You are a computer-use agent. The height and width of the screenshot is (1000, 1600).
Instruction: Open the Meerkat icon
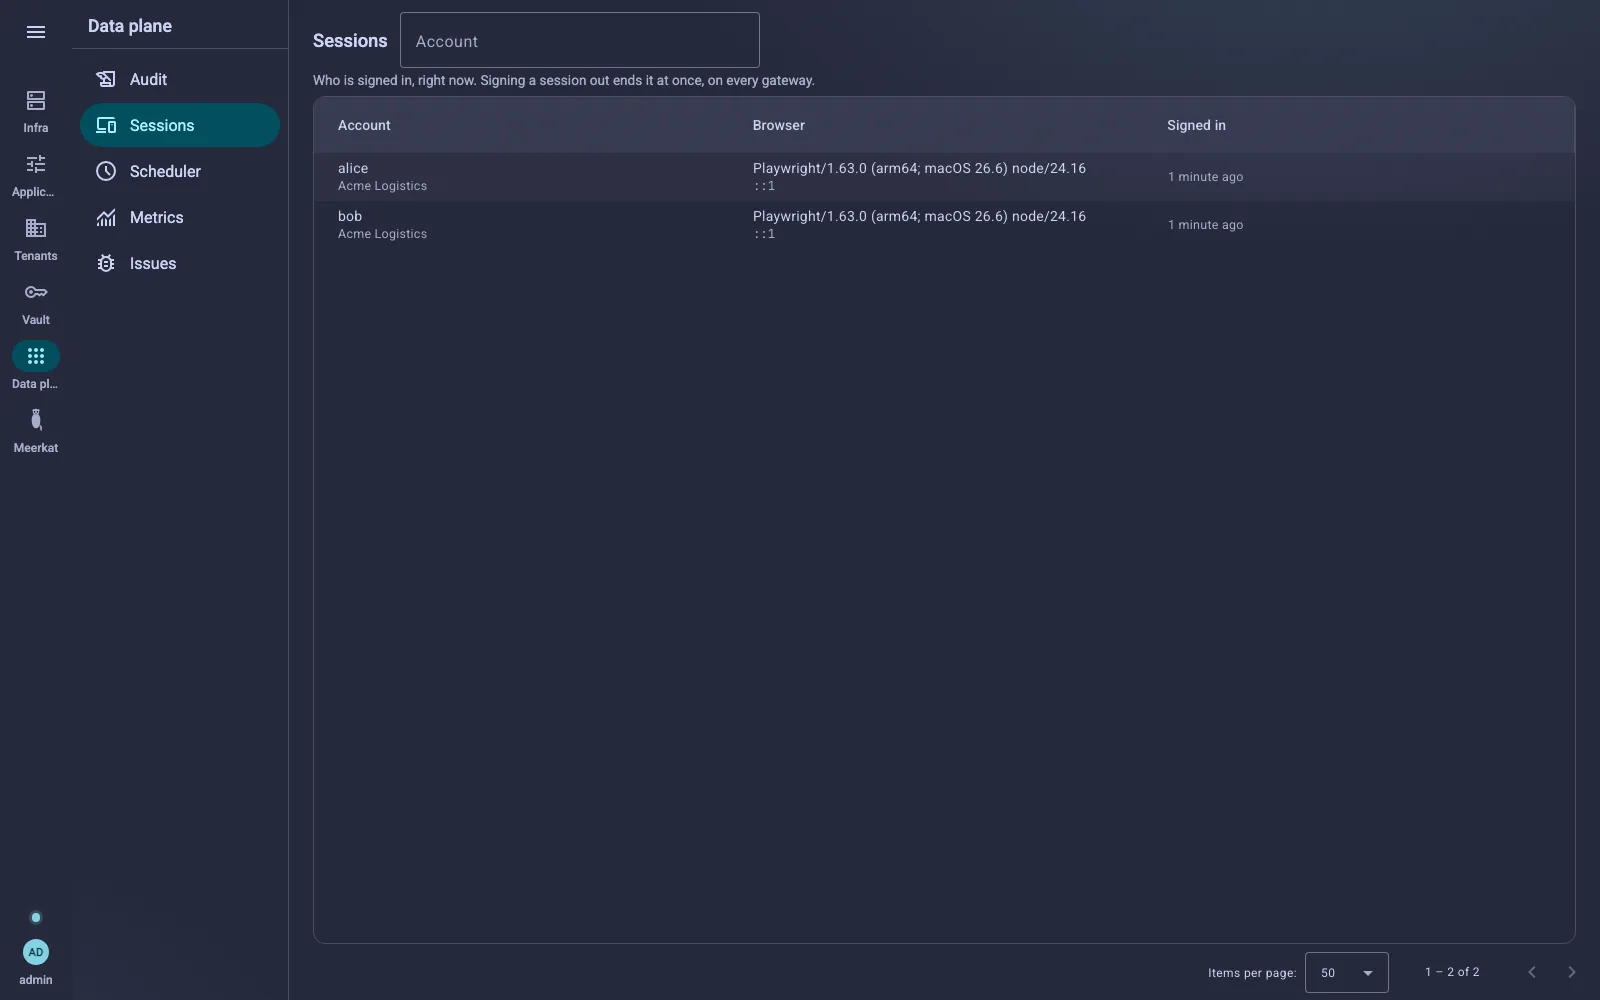point(36,420)
